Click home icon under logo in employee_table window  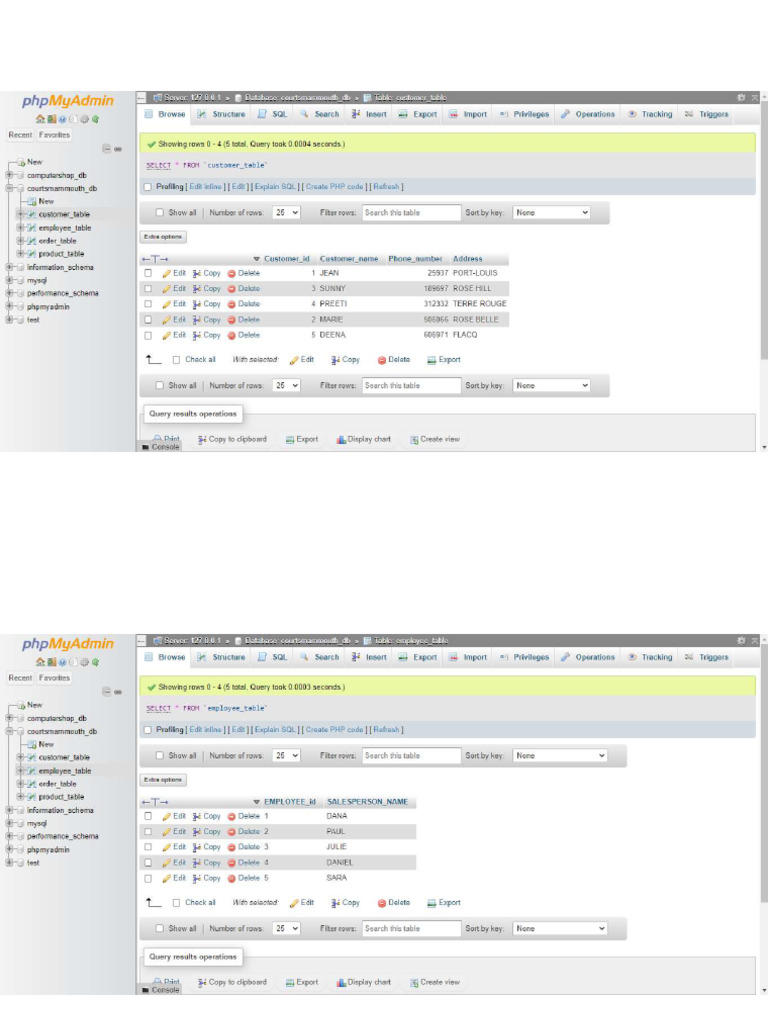[x=40, y=662]
